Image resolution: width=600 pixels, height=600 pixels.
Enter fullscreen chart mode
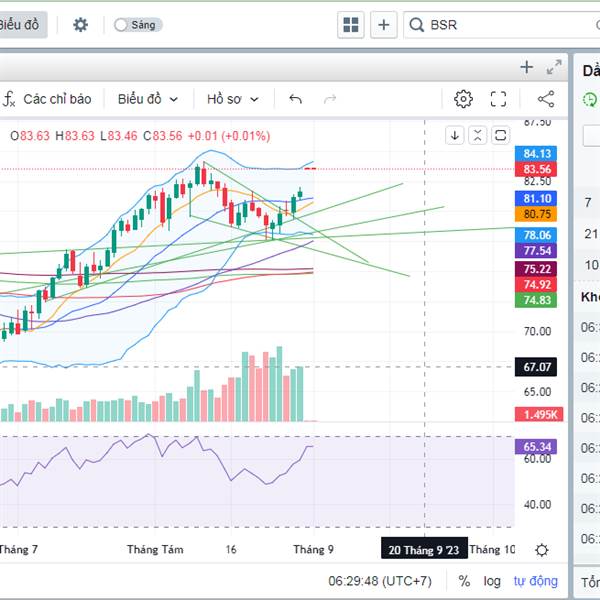(499, 99)
